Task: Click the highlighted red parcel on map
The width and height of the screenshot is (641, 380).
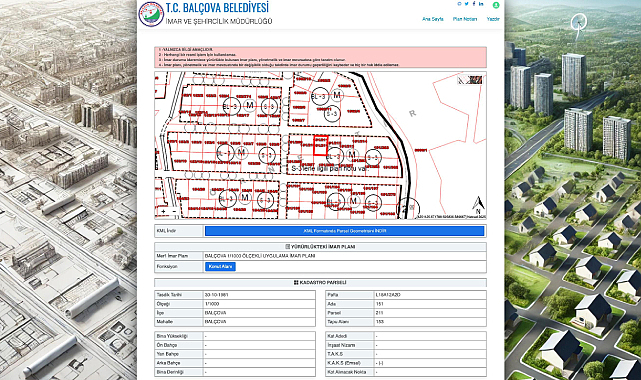Action: [x=321, y=146]
